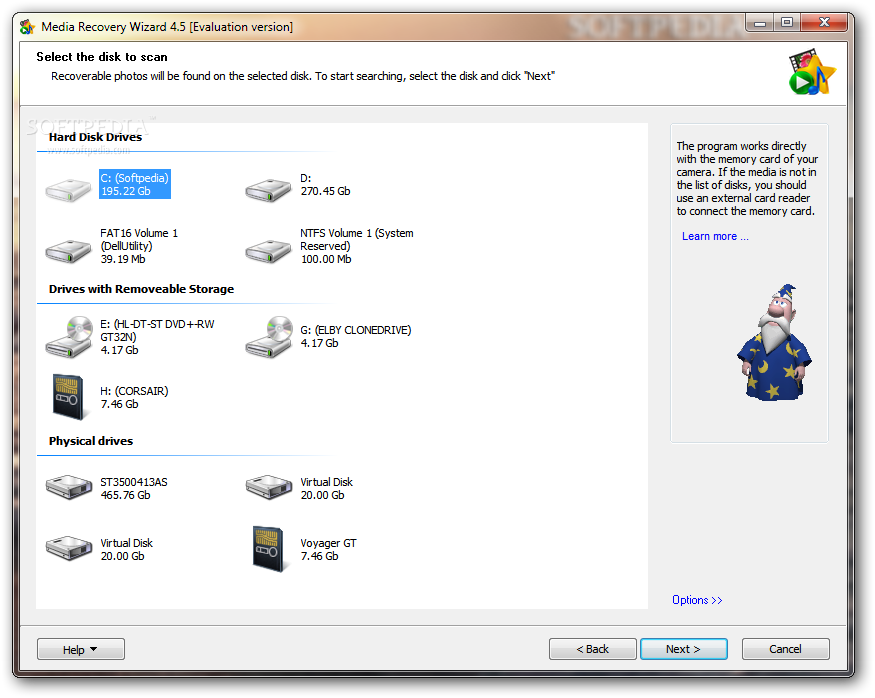Viewport: 875px width, 698px height.
Task: Click the 'Hard Disk Drives' section heading
Action: pyautogui.click(x=95, y=137)
